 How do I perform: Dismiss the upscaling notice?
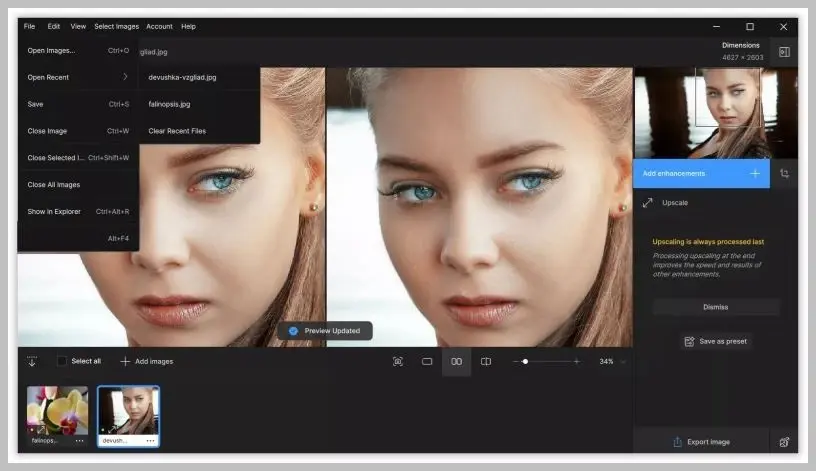point(716,307)
